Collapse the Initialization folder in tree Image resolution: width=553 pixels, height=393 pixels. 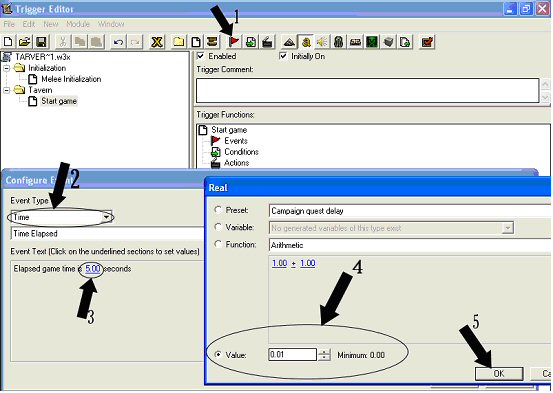click(x=6, y=68)
